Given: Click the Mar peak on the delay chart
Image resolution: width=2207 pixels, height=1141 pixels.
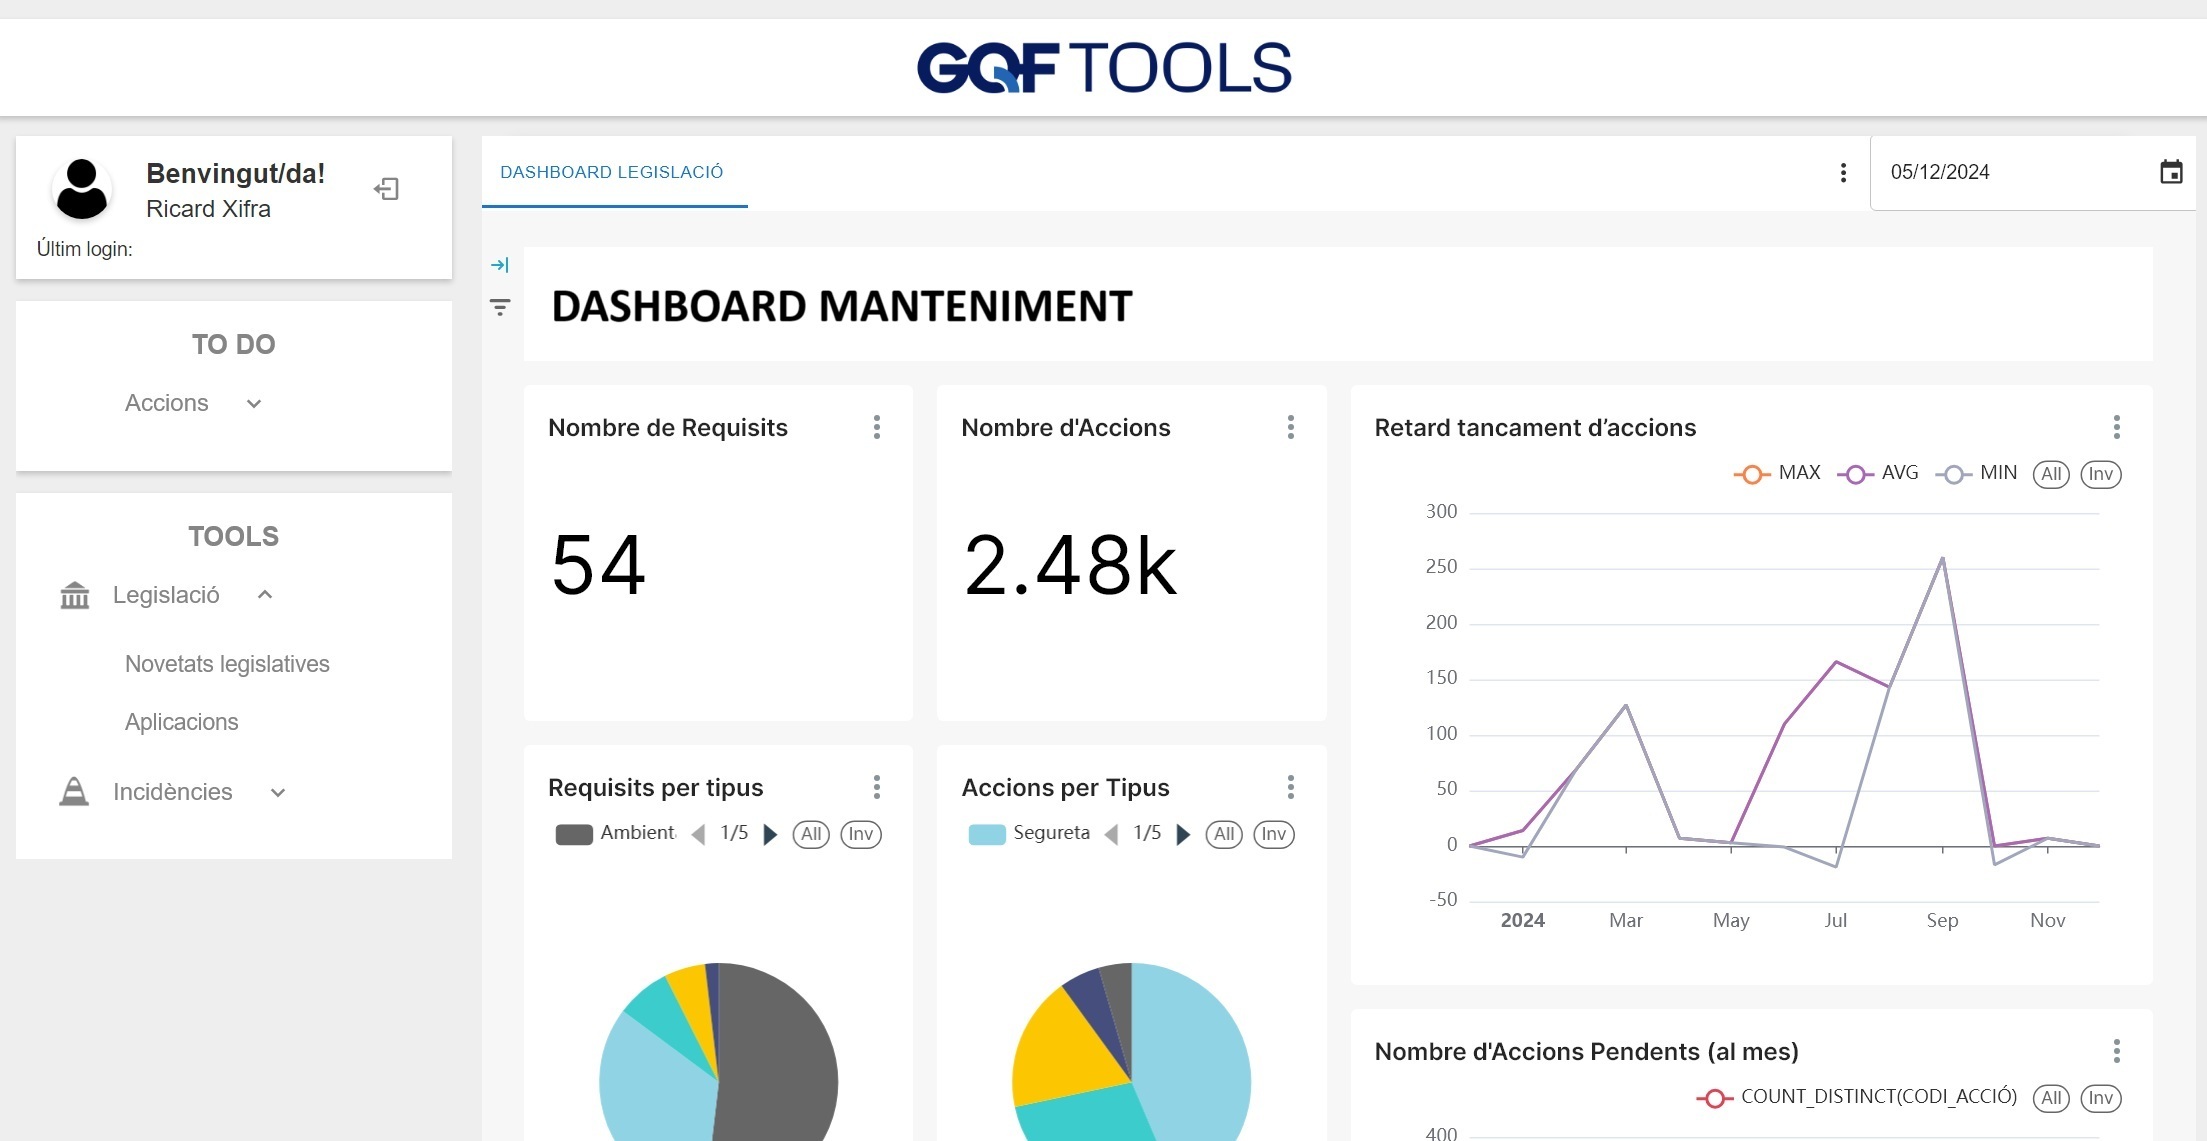Looking at the screenshot, I should click(1626, 705).
